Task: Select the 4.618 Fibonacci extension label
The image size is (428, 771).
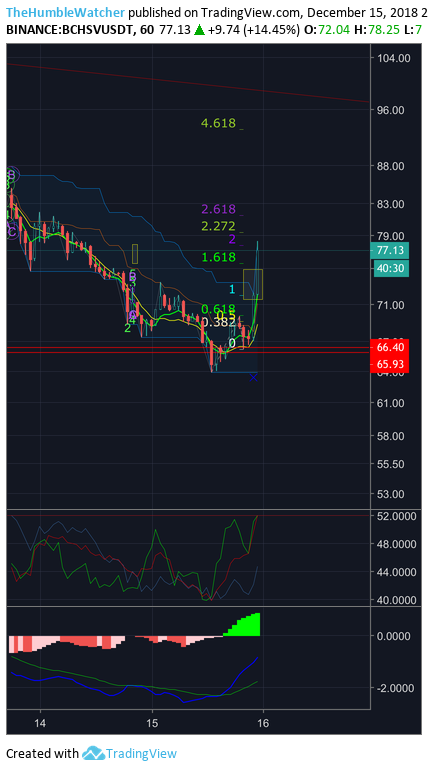Action: (218, 123)
